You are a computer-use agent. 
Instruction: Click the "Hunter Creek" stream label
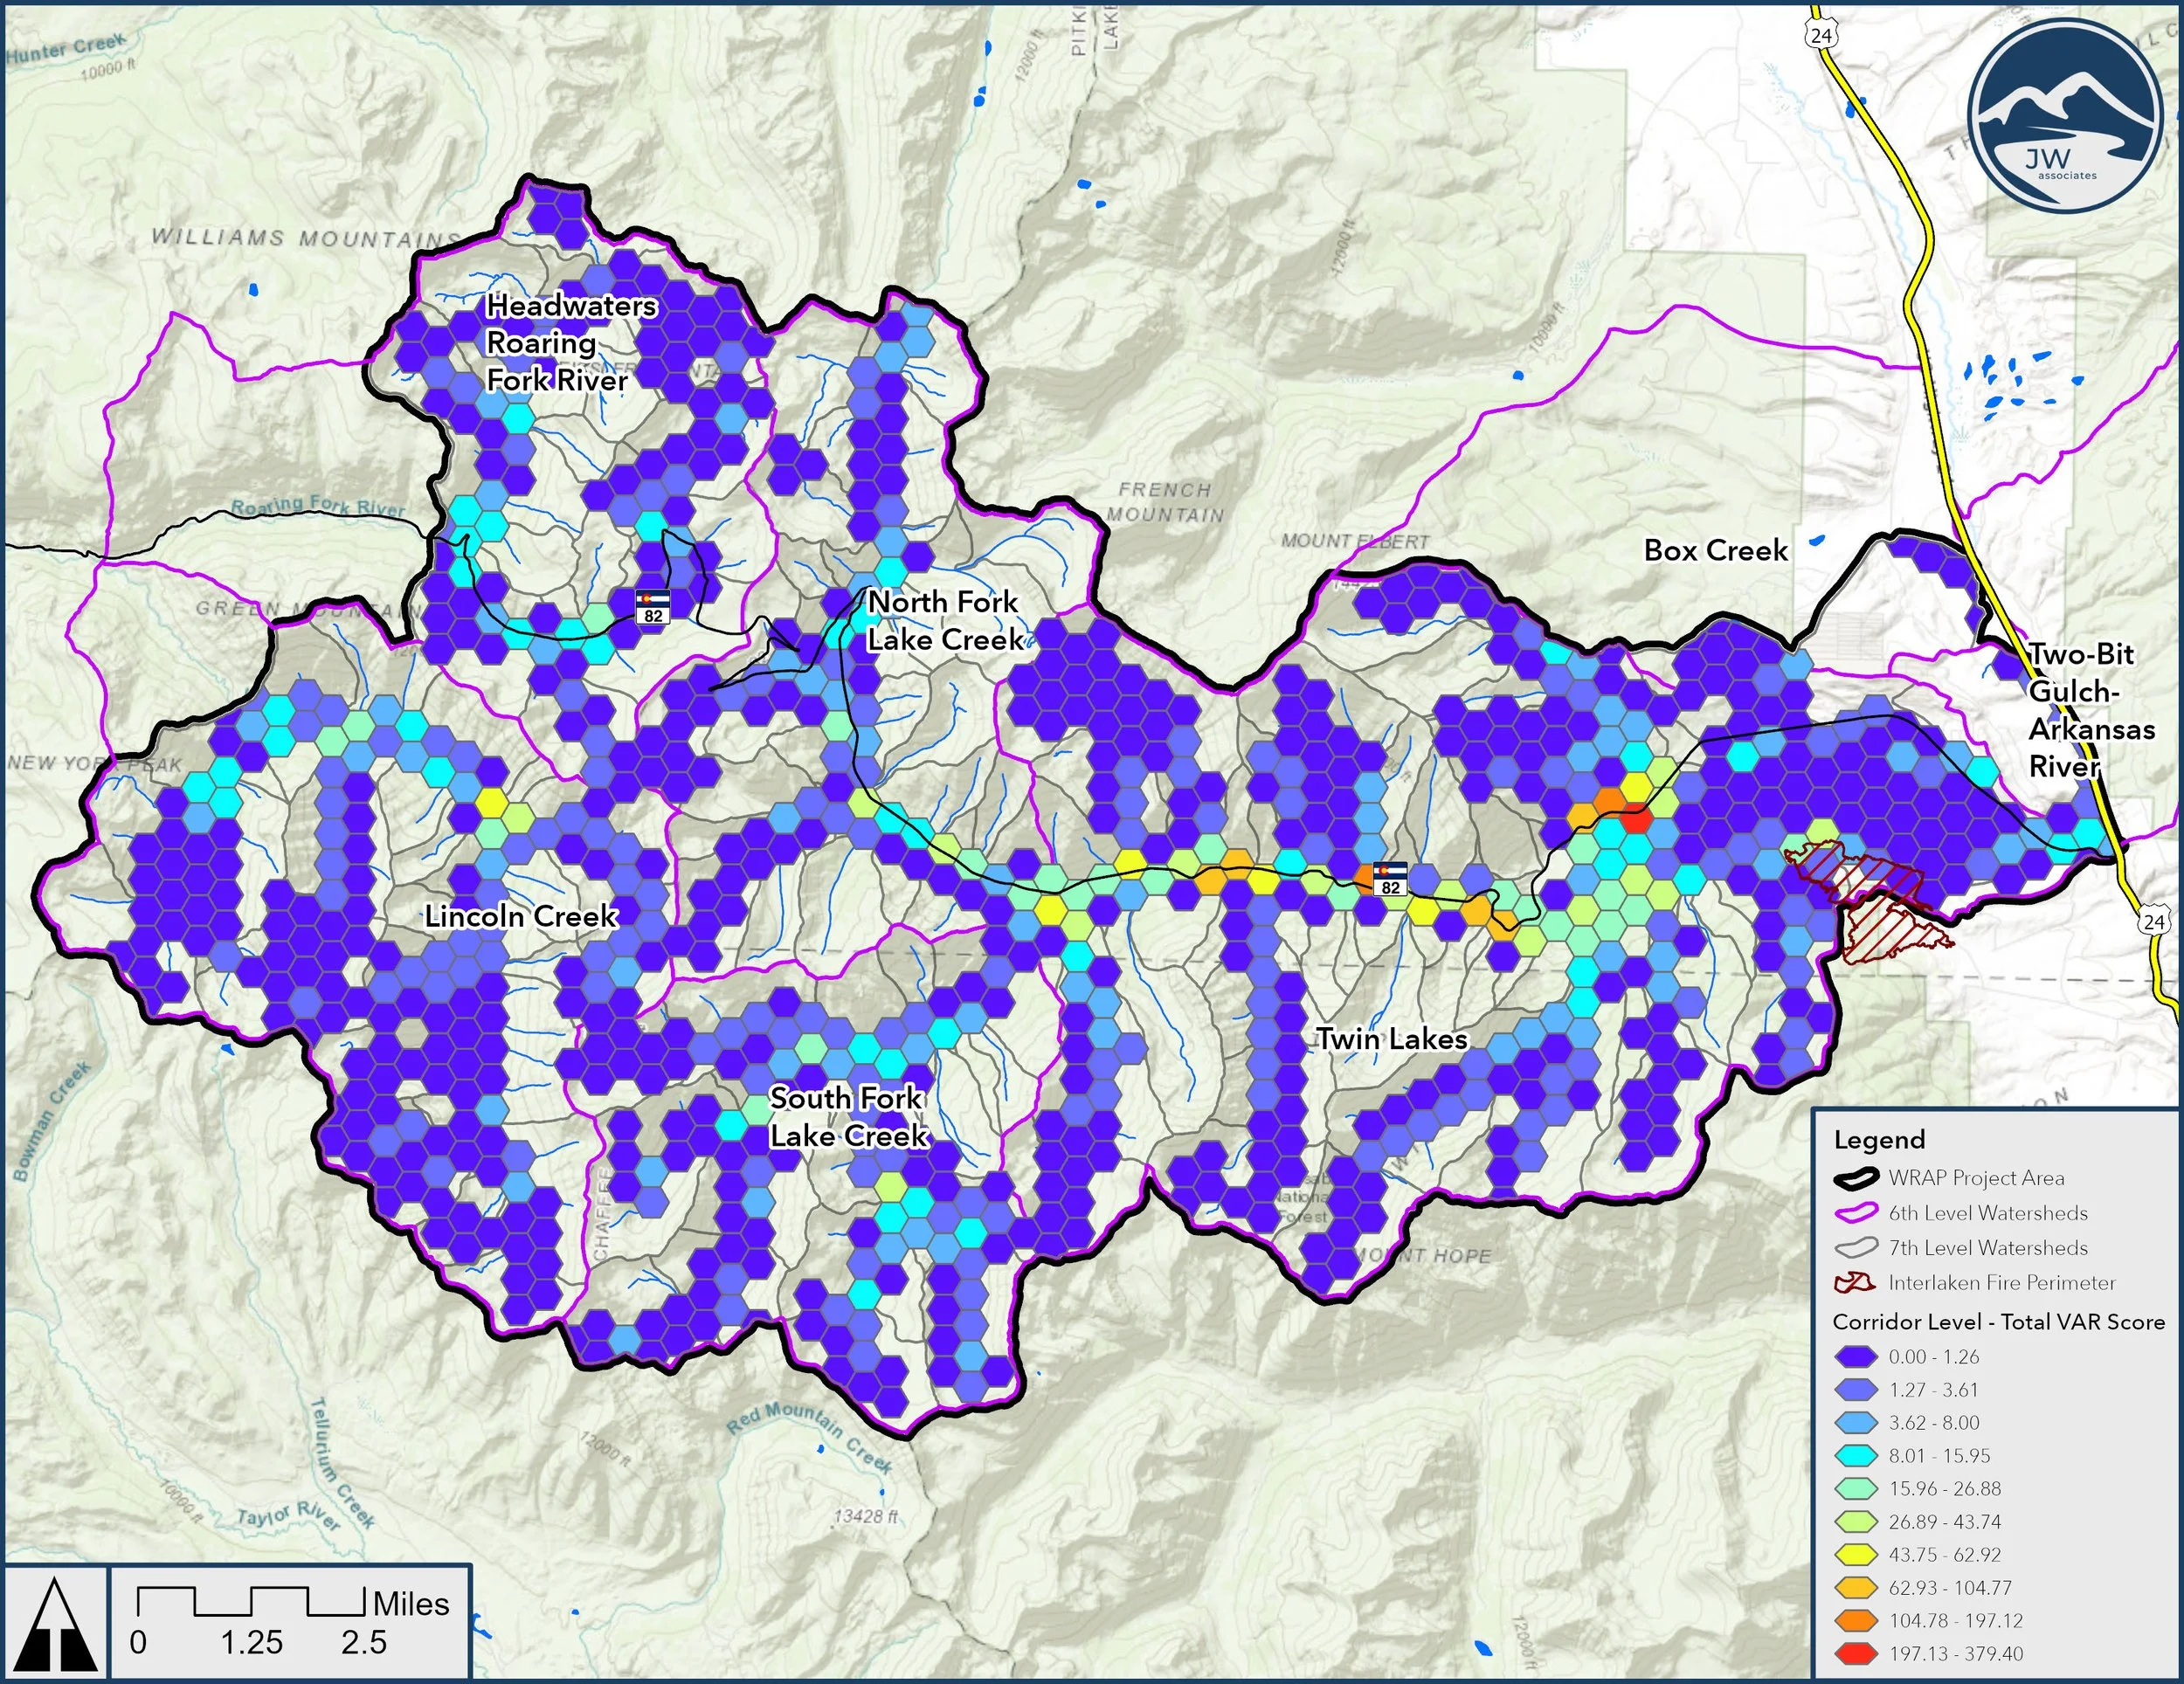tap(66, 48)
